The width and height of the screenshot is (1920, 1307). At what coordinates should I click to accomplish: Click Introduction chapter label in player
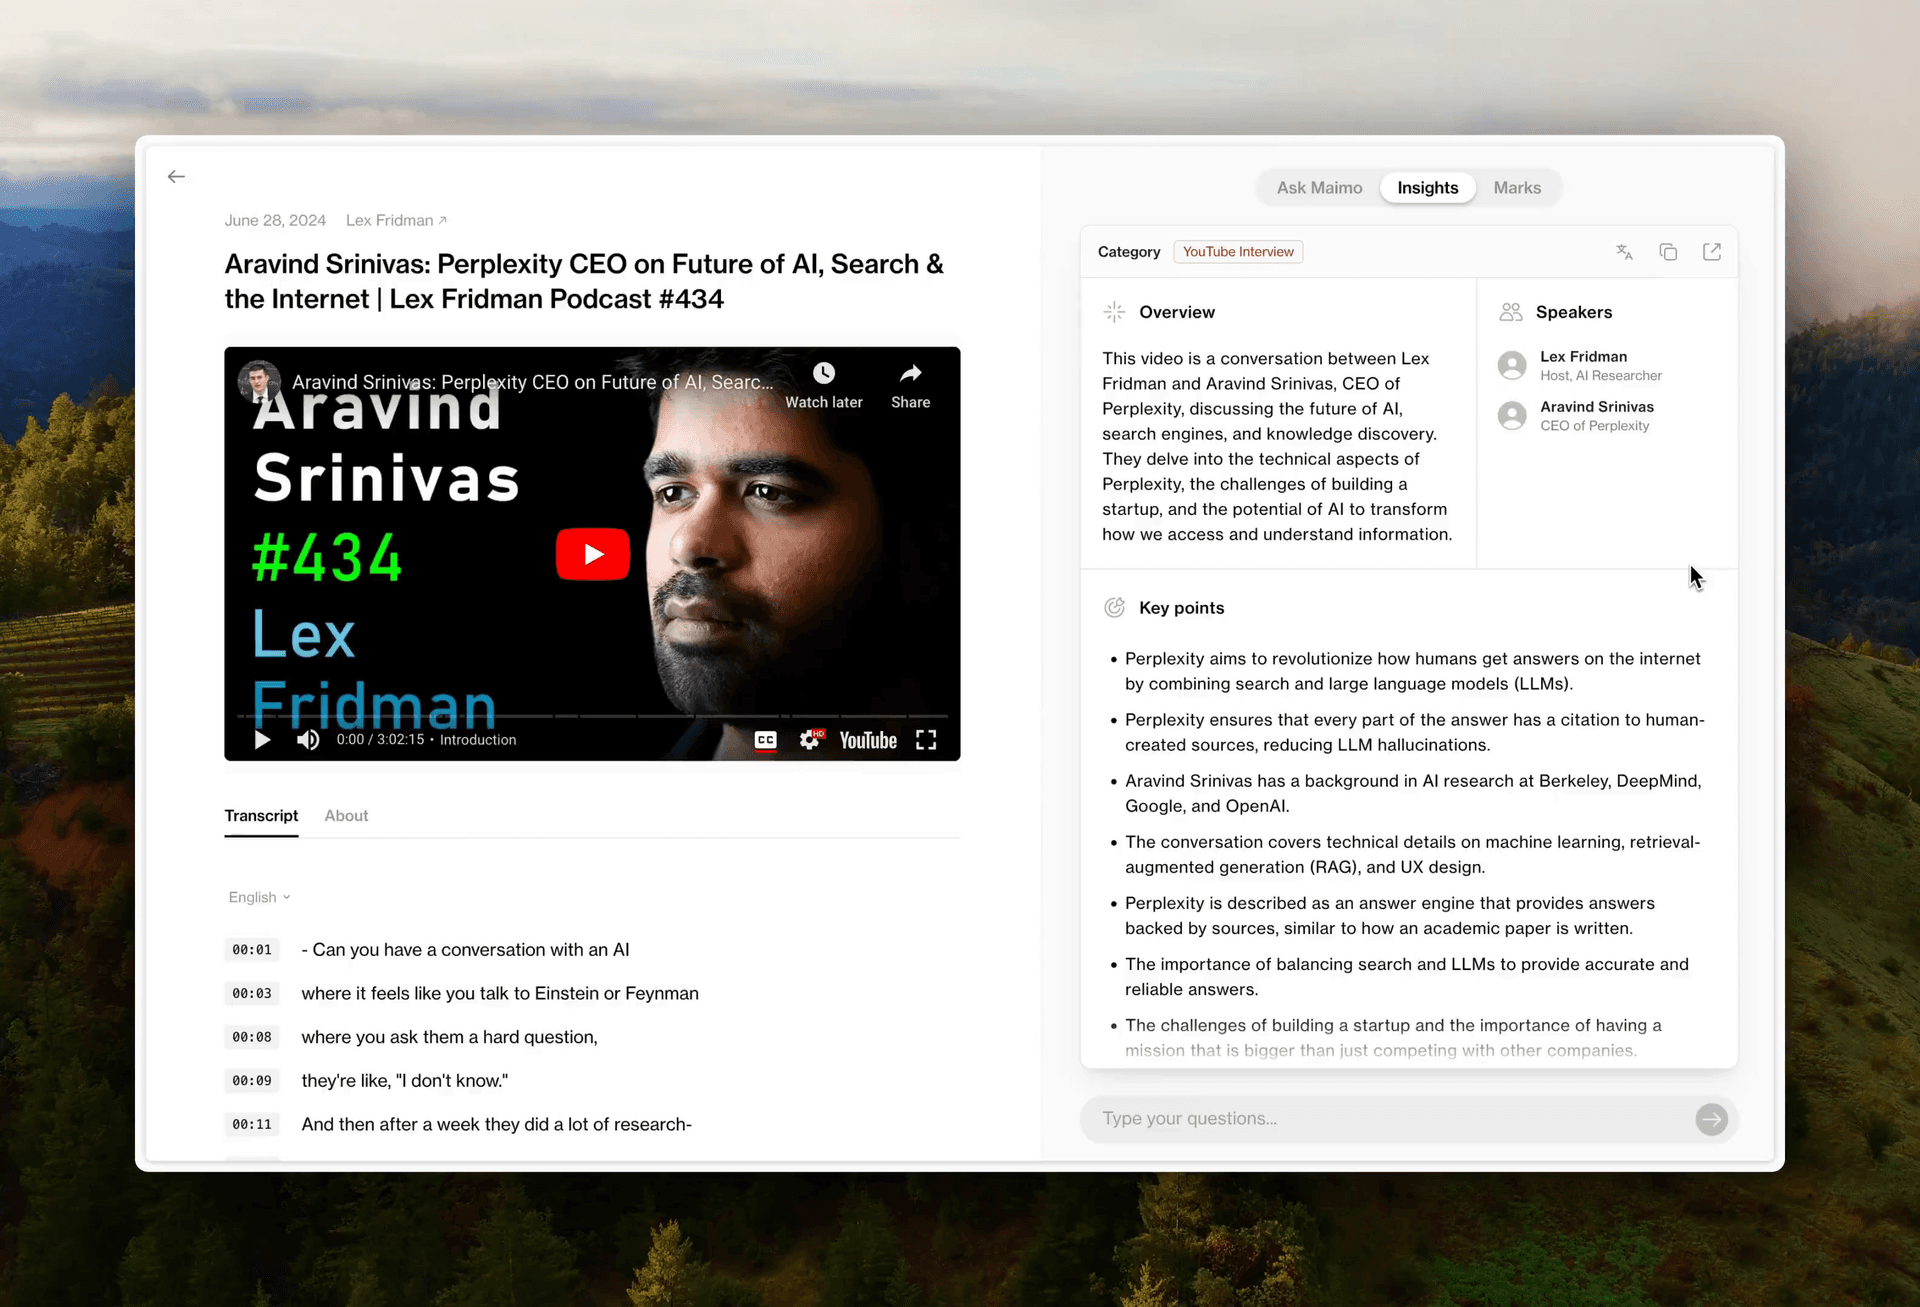point(478,740)
